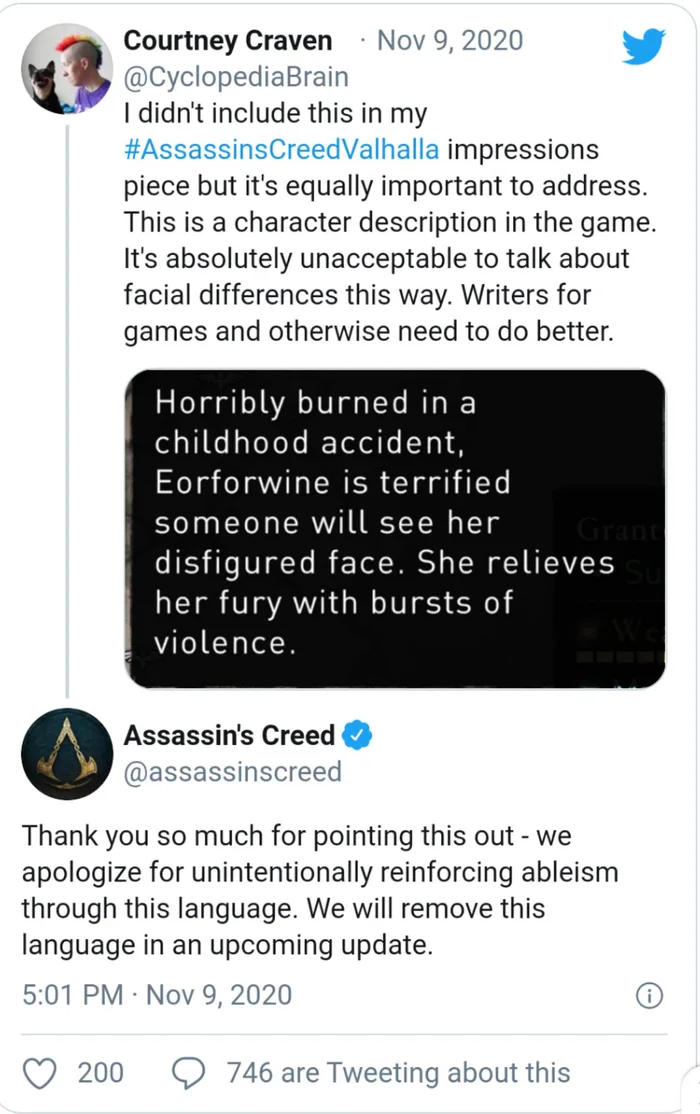Open the Eorforwine description screenshot image
Viewport: 700px width, 1114px height.
395,529
